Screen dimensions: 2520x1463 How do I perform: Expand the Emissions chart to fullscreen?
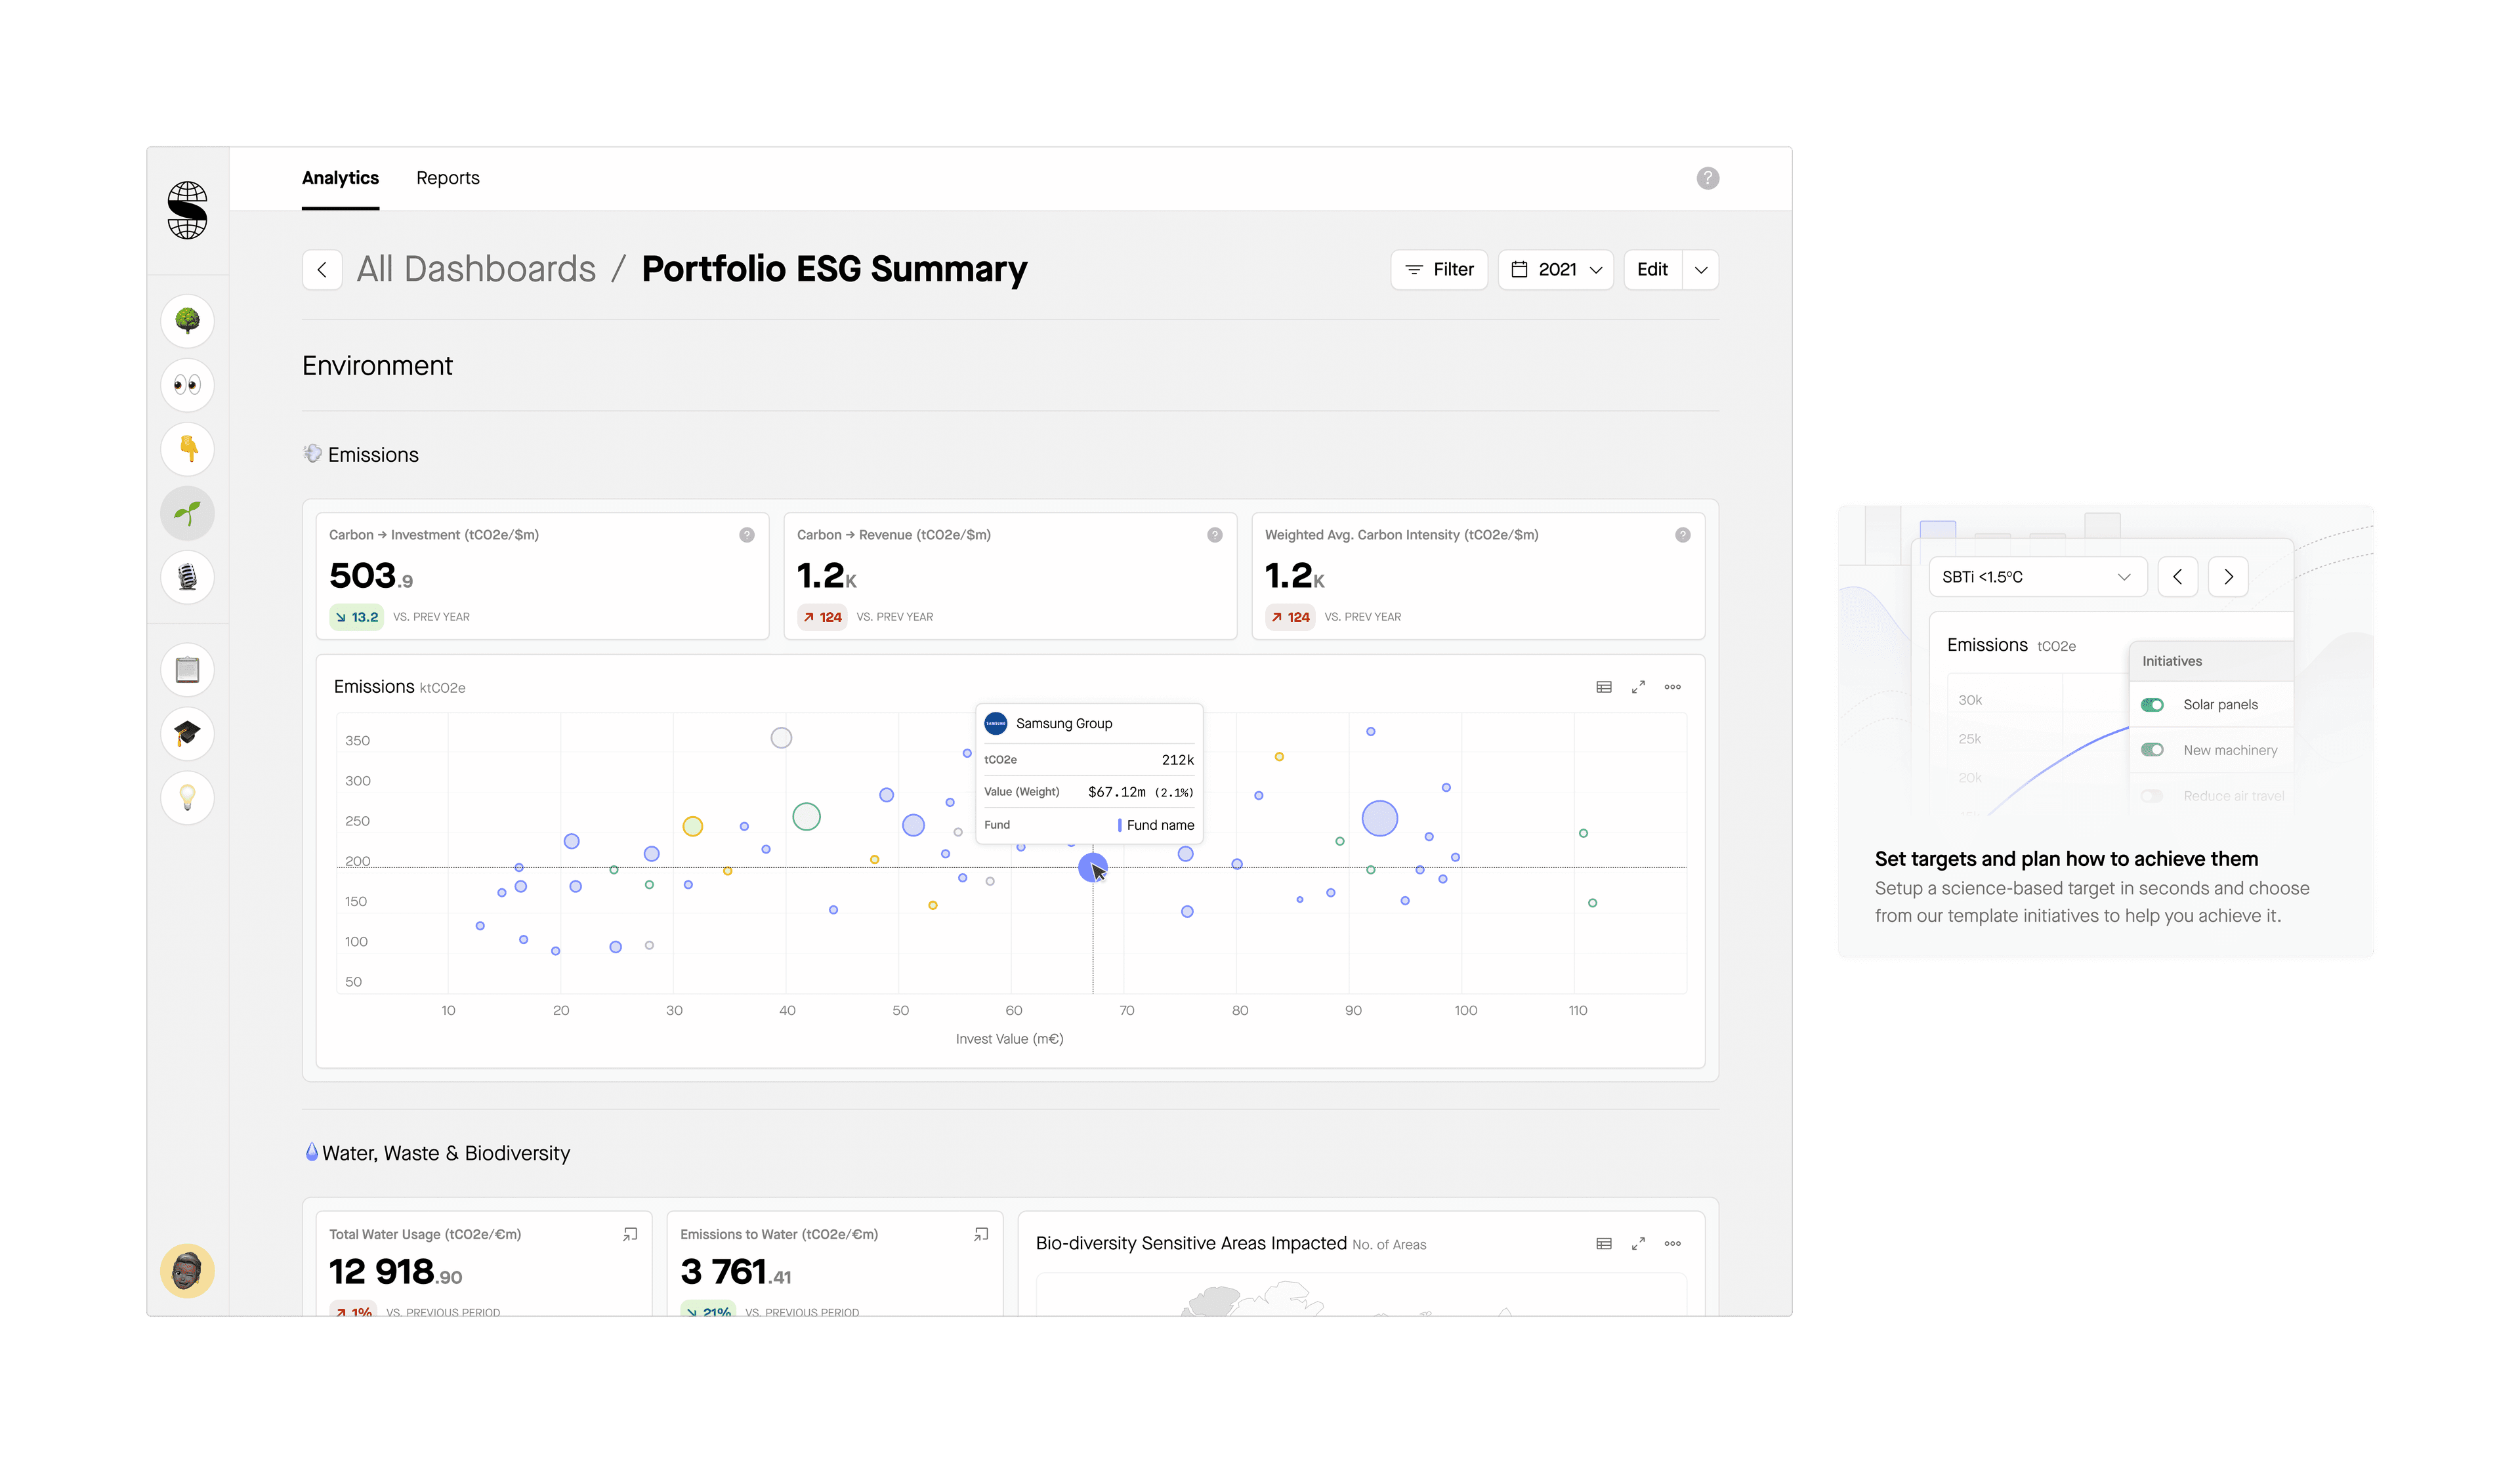pyautogui.click(x=1638, y=687)
